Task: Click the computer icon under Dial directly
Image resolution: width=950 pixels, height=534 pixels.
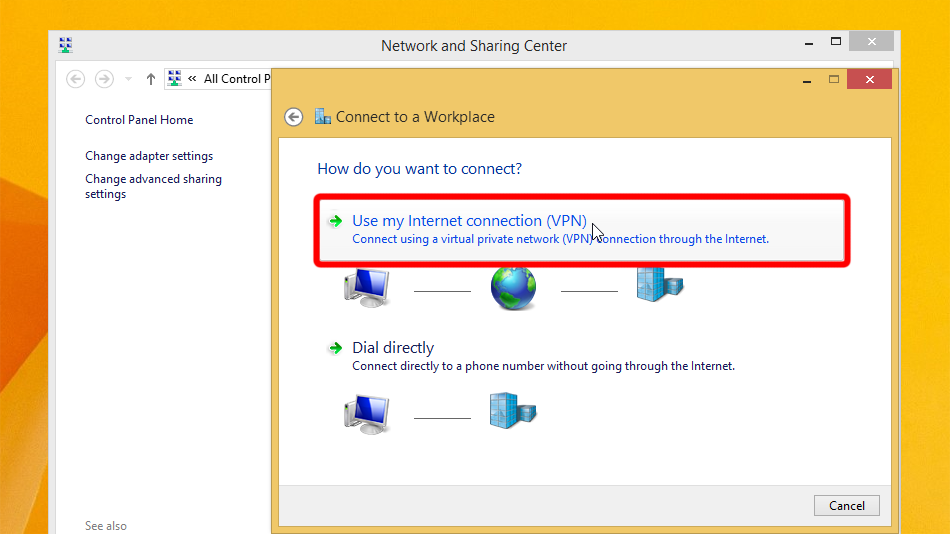Action: [x=365, y=411]
